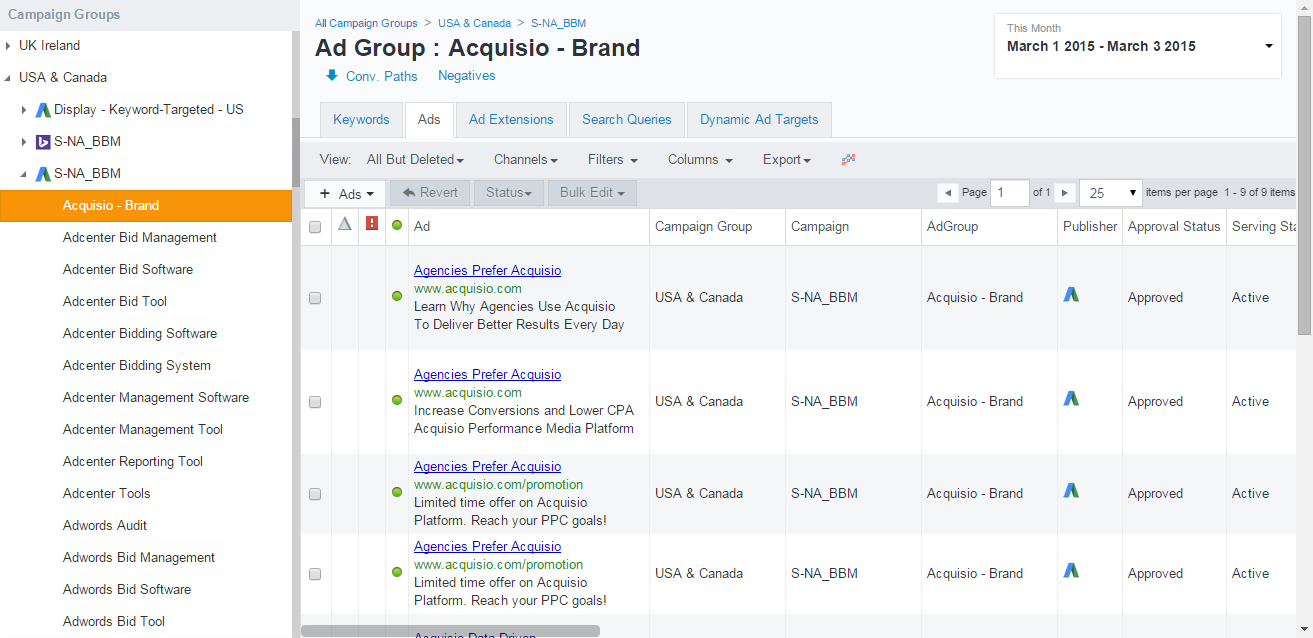The height and width of the screenshot is (638, 1313).
Task: Switch to the Ad Extensions tab
Action: pyautogui.click(x=511, y=120)
